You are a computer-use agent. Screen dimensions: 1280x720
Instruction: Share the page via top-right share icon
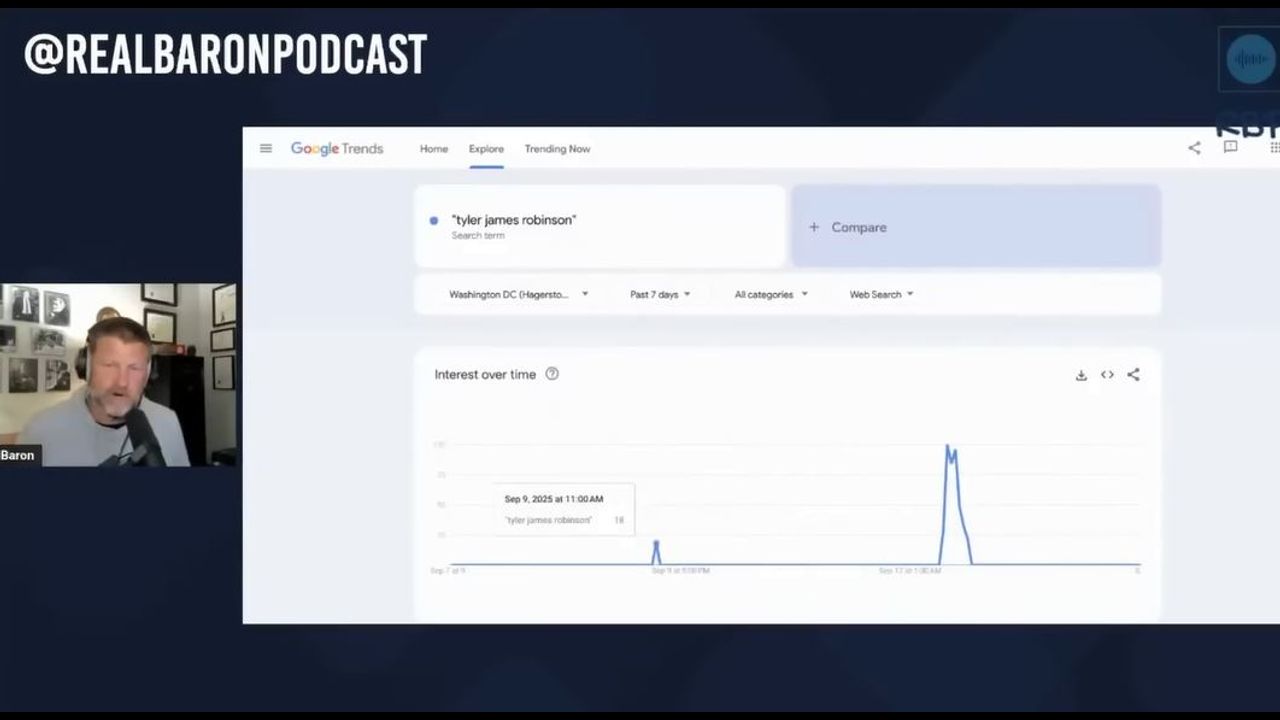coord(1194,148)
